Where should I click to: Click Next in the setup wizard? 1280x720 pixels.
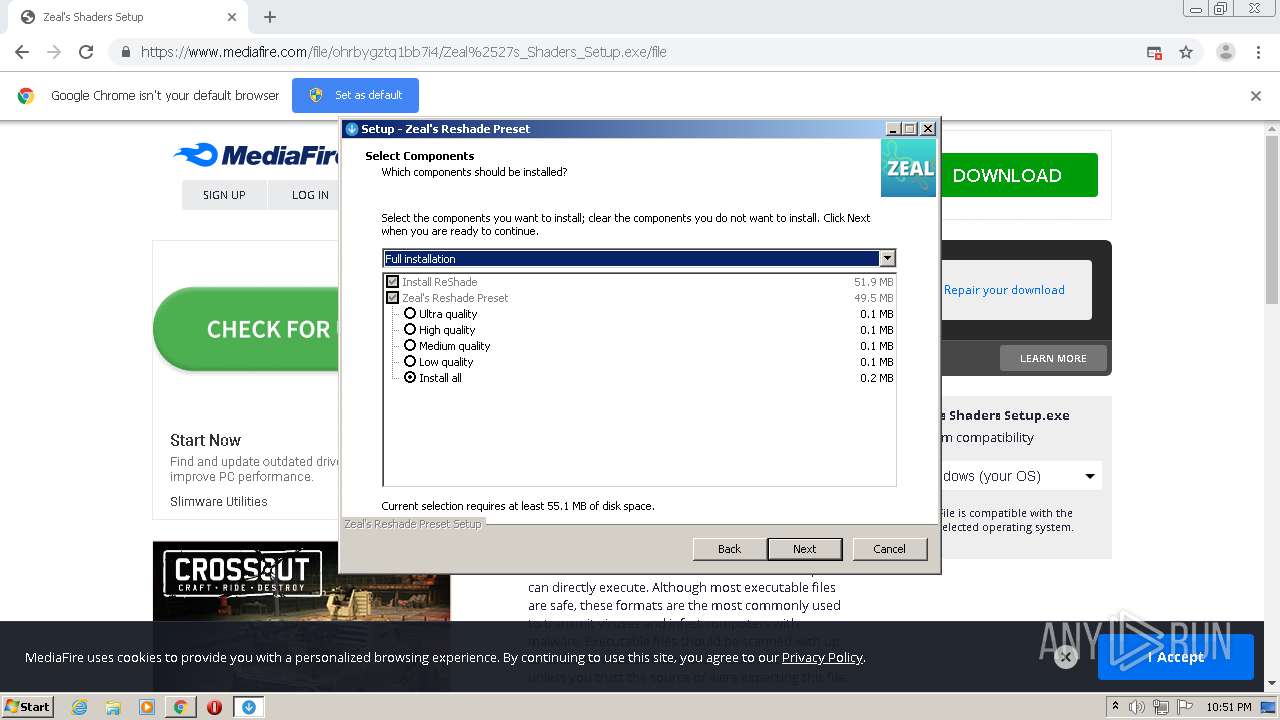805,549
